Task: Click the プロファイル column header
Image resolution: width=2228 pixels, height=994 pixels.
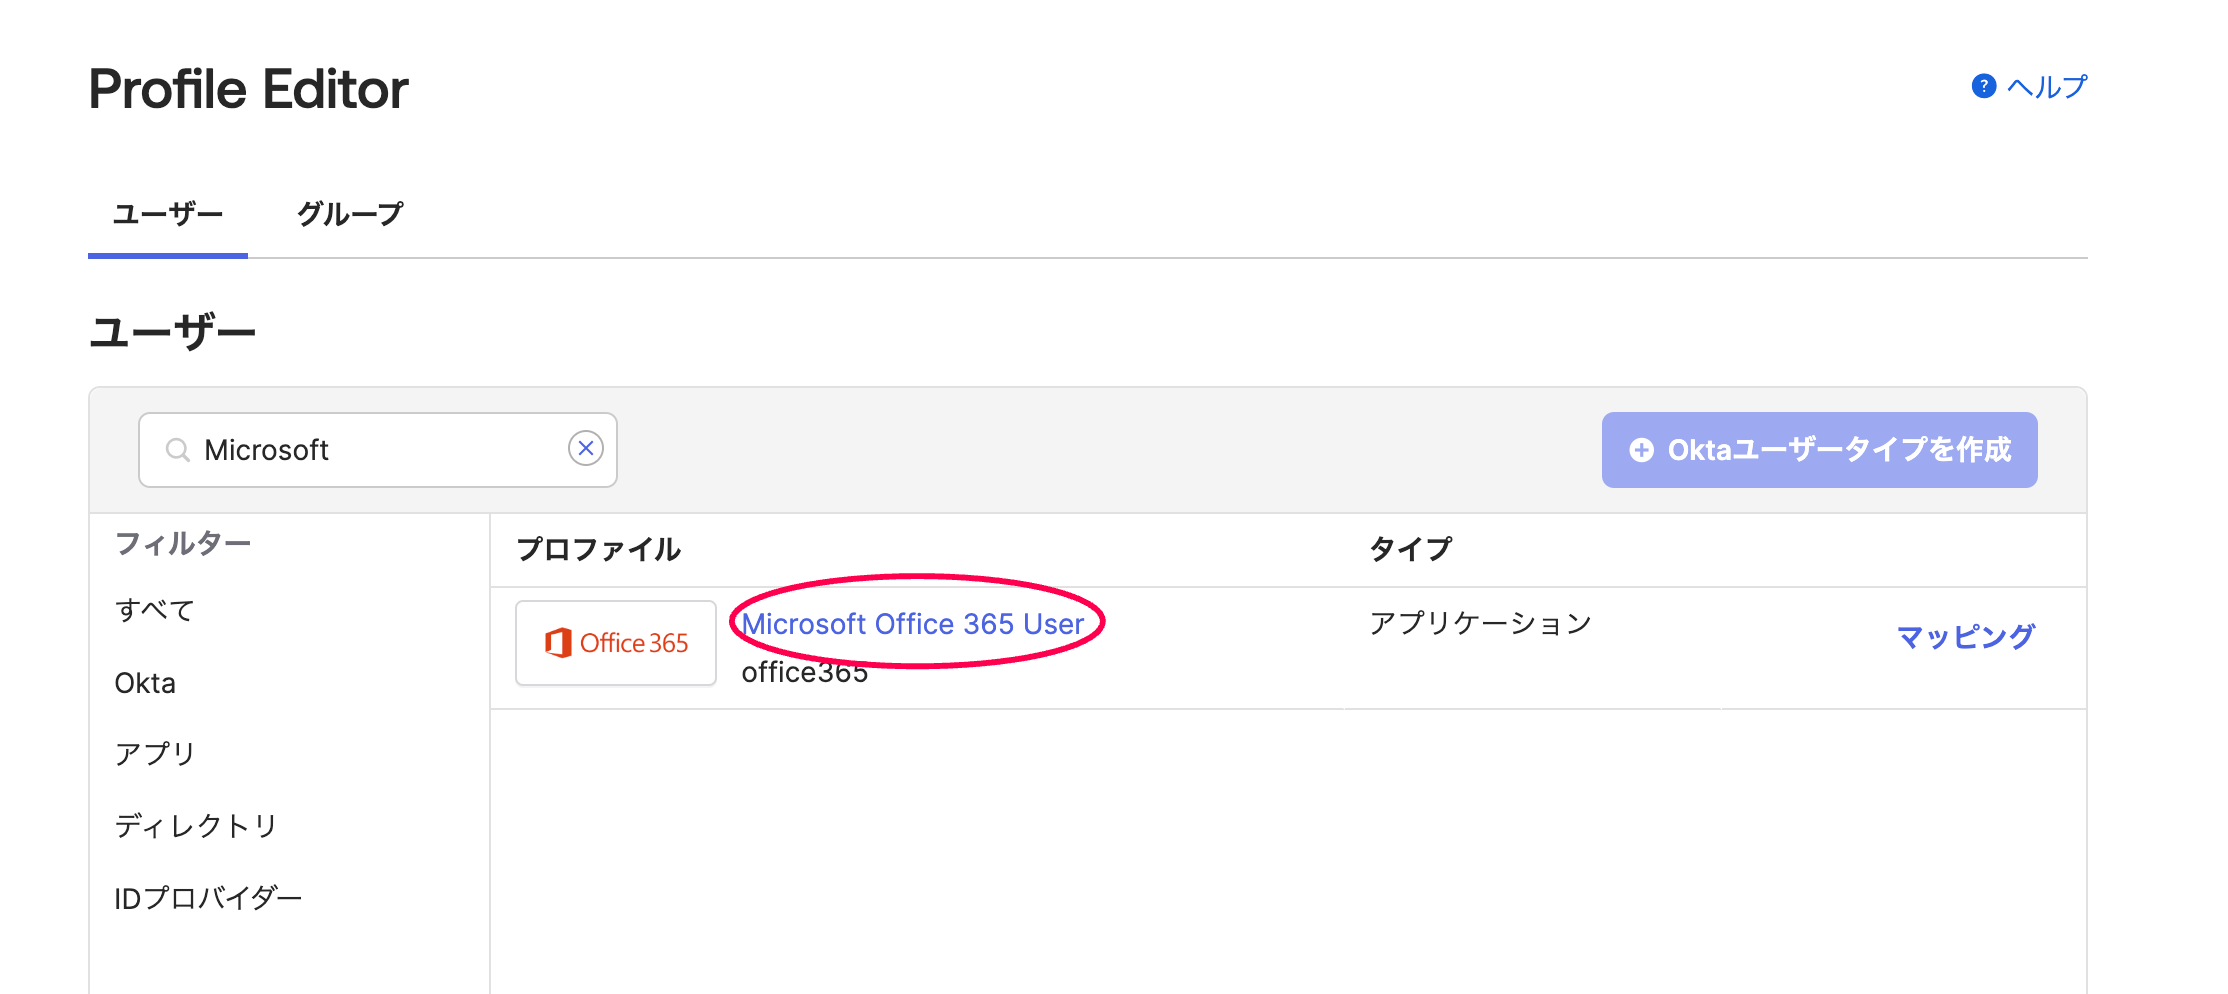Action: [x=598, y=549]
